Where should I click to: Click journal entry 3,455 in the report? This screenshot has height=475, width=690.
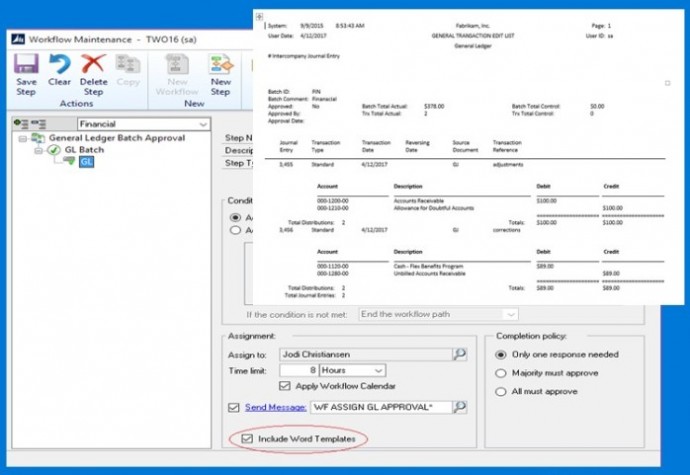click(x=286, y=164)
